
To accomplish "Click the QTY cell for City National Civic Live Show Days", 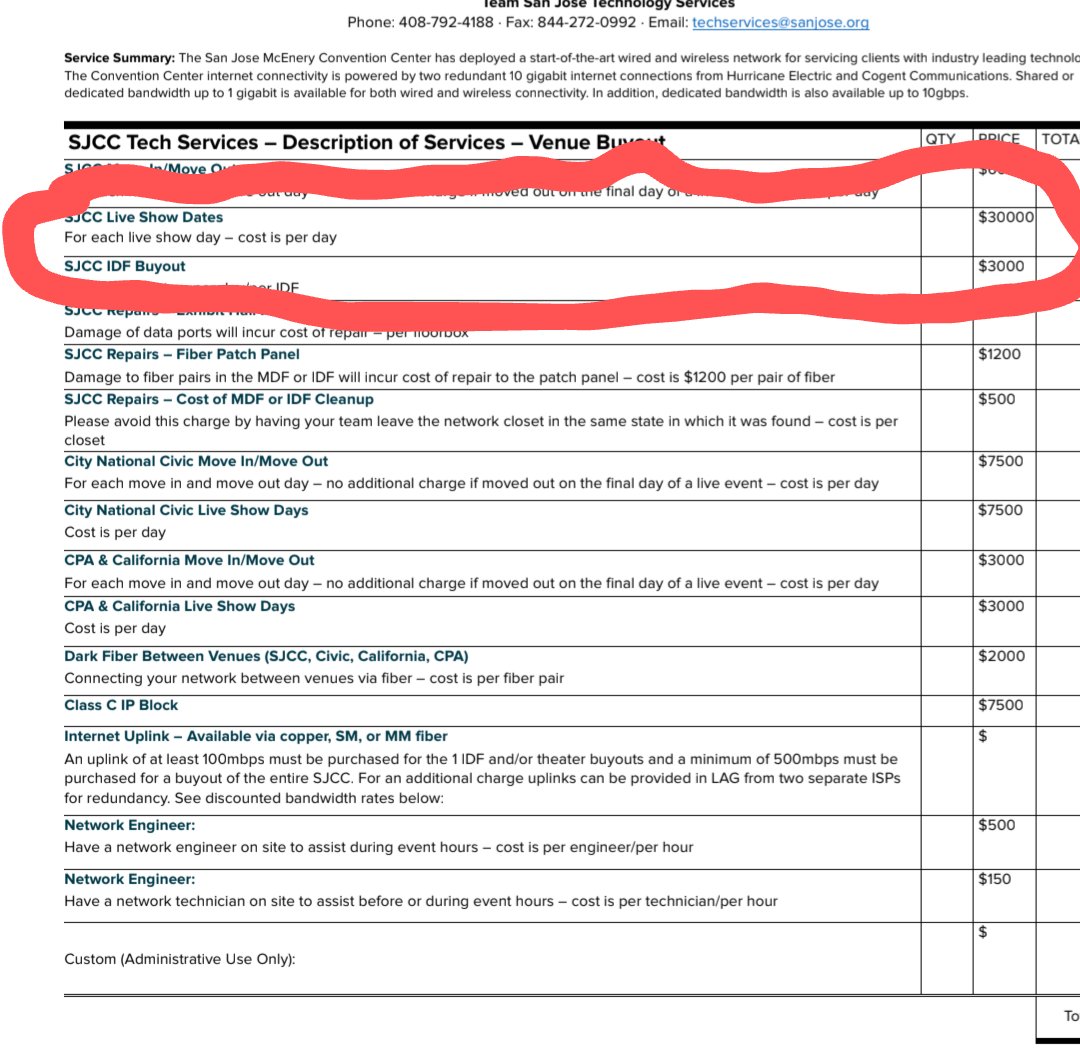I will (x=947, y=525).
